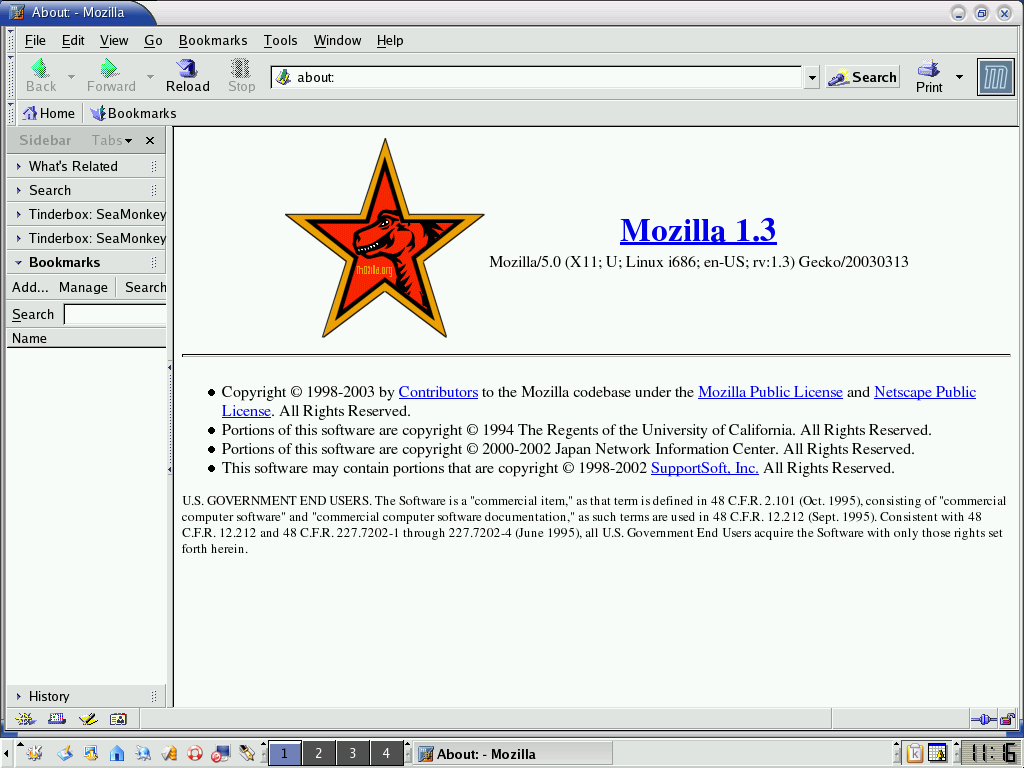The height and width of the screenshot is (768, 1024).
Task: Click the blue house icon in the KDE panel
Action: 117,754
